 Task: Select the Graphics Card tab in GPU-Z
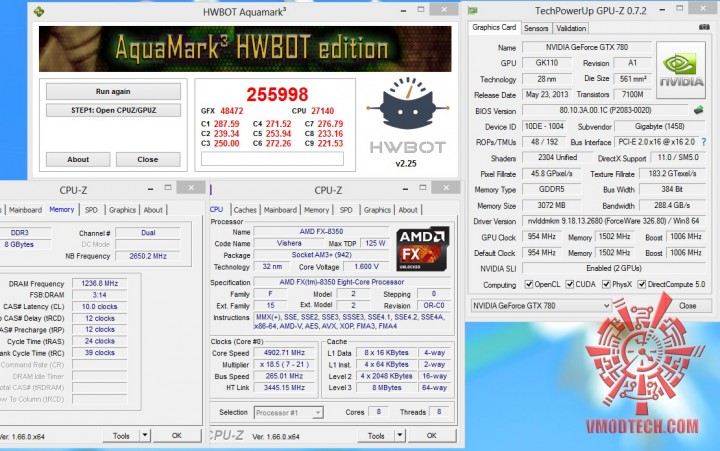coord(494,28)
